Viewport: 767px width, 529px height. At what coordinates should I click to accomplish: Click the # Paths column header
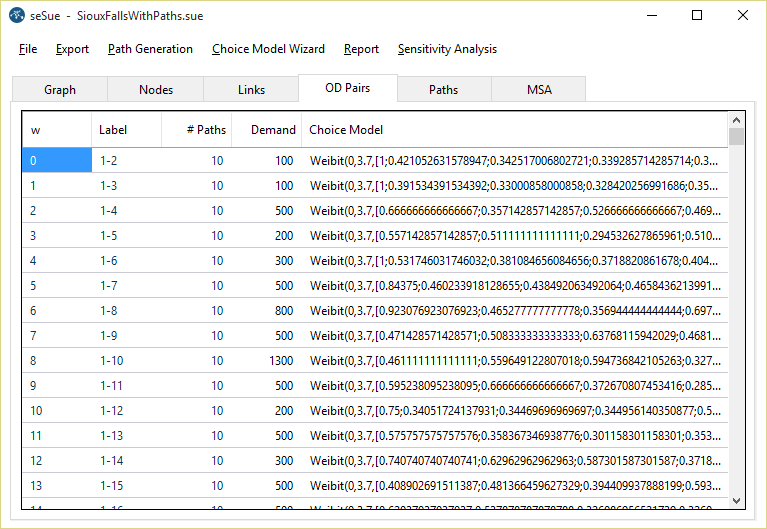(206, 130)
